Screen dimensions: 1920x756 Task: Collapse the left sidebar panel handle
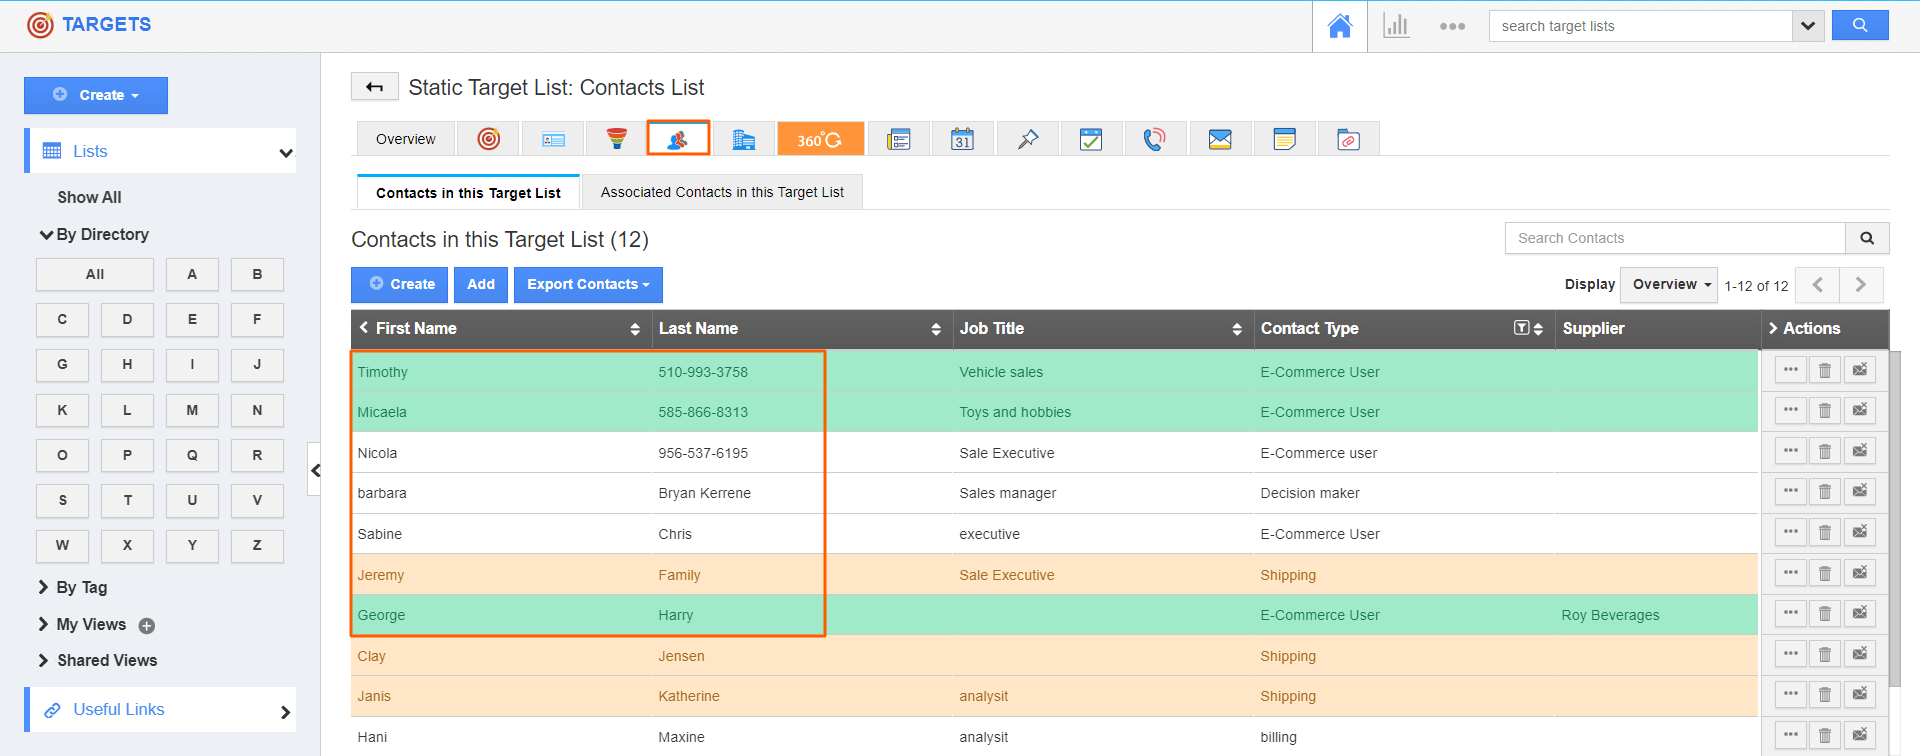pyautogui.click(x=315, y=470)
